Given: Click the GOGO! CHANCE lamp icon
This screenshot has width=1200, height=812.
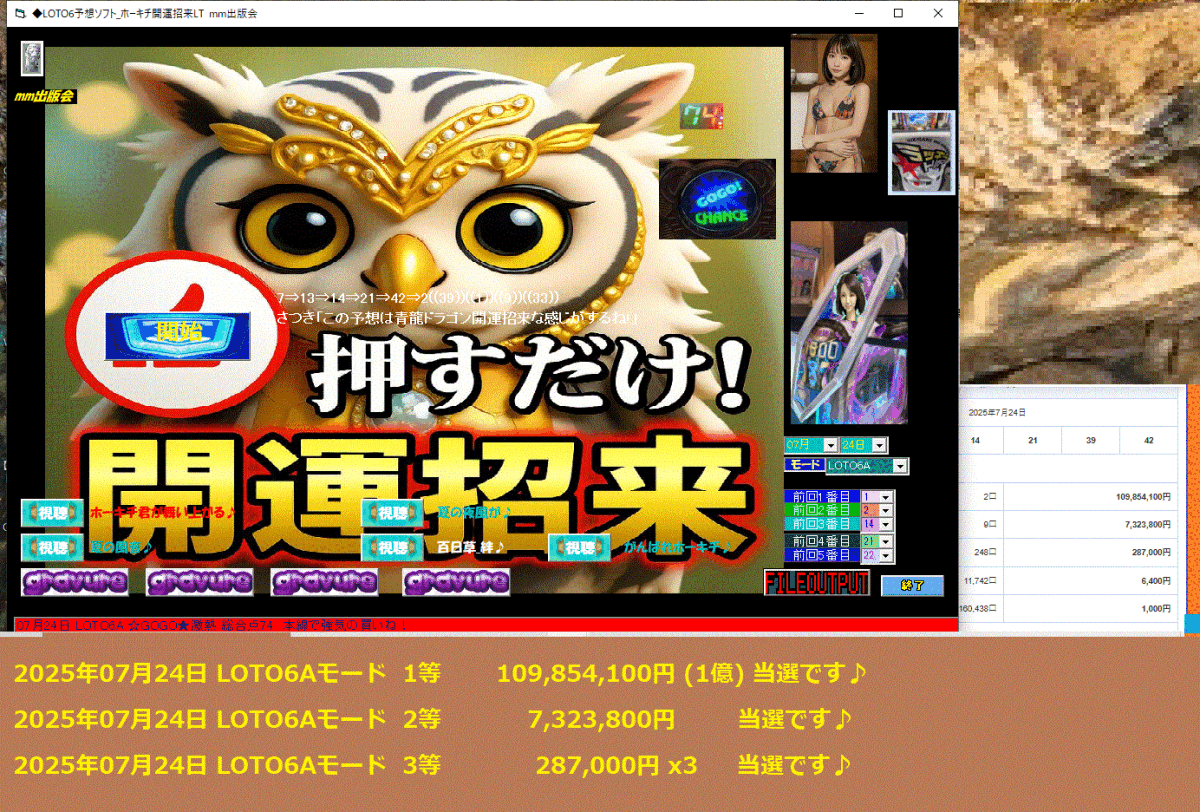Looking at the screenshot, I should point(717,200).
